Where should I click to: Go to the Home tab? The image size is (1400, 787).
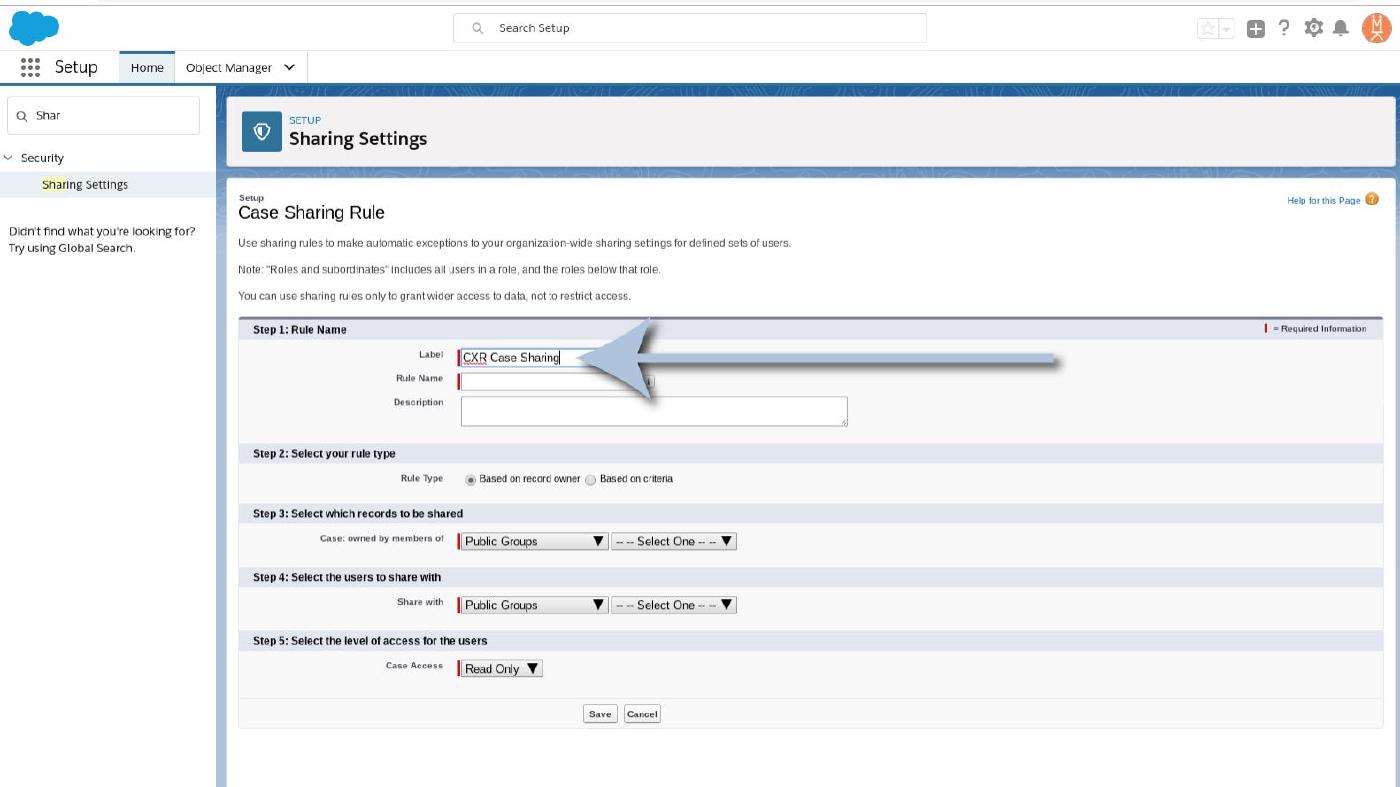click(x=147, y=68)
